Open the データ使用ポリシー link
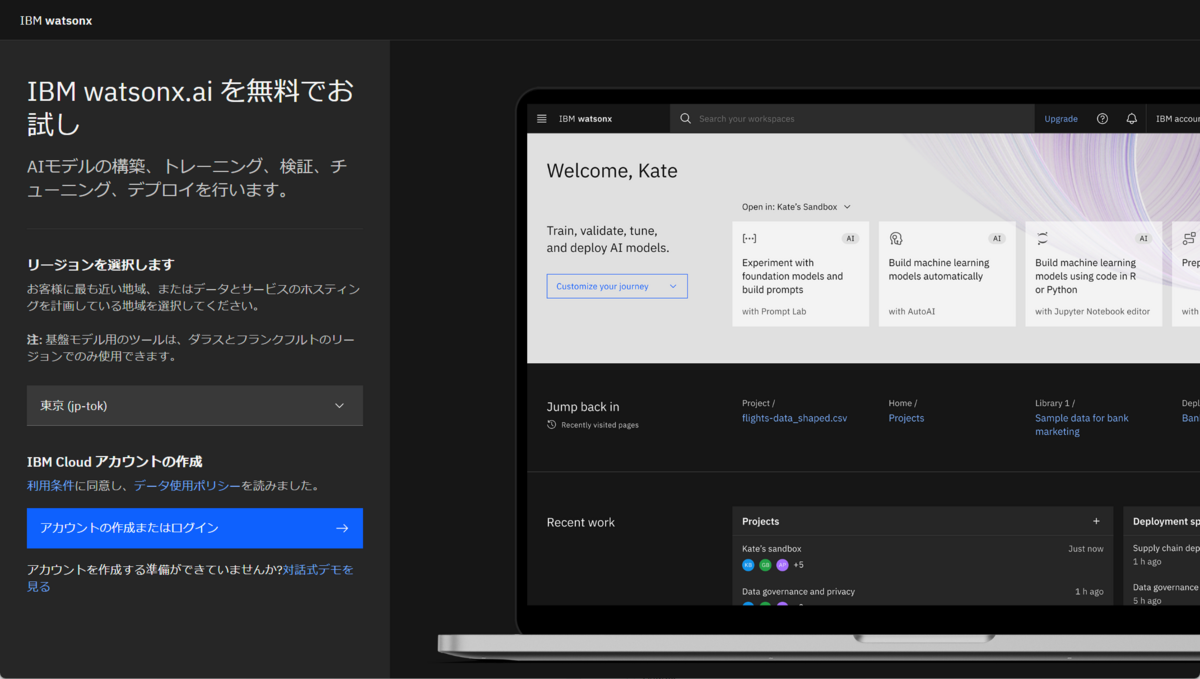The width and height of the screenshot is (1200, 679). point(187,486)
